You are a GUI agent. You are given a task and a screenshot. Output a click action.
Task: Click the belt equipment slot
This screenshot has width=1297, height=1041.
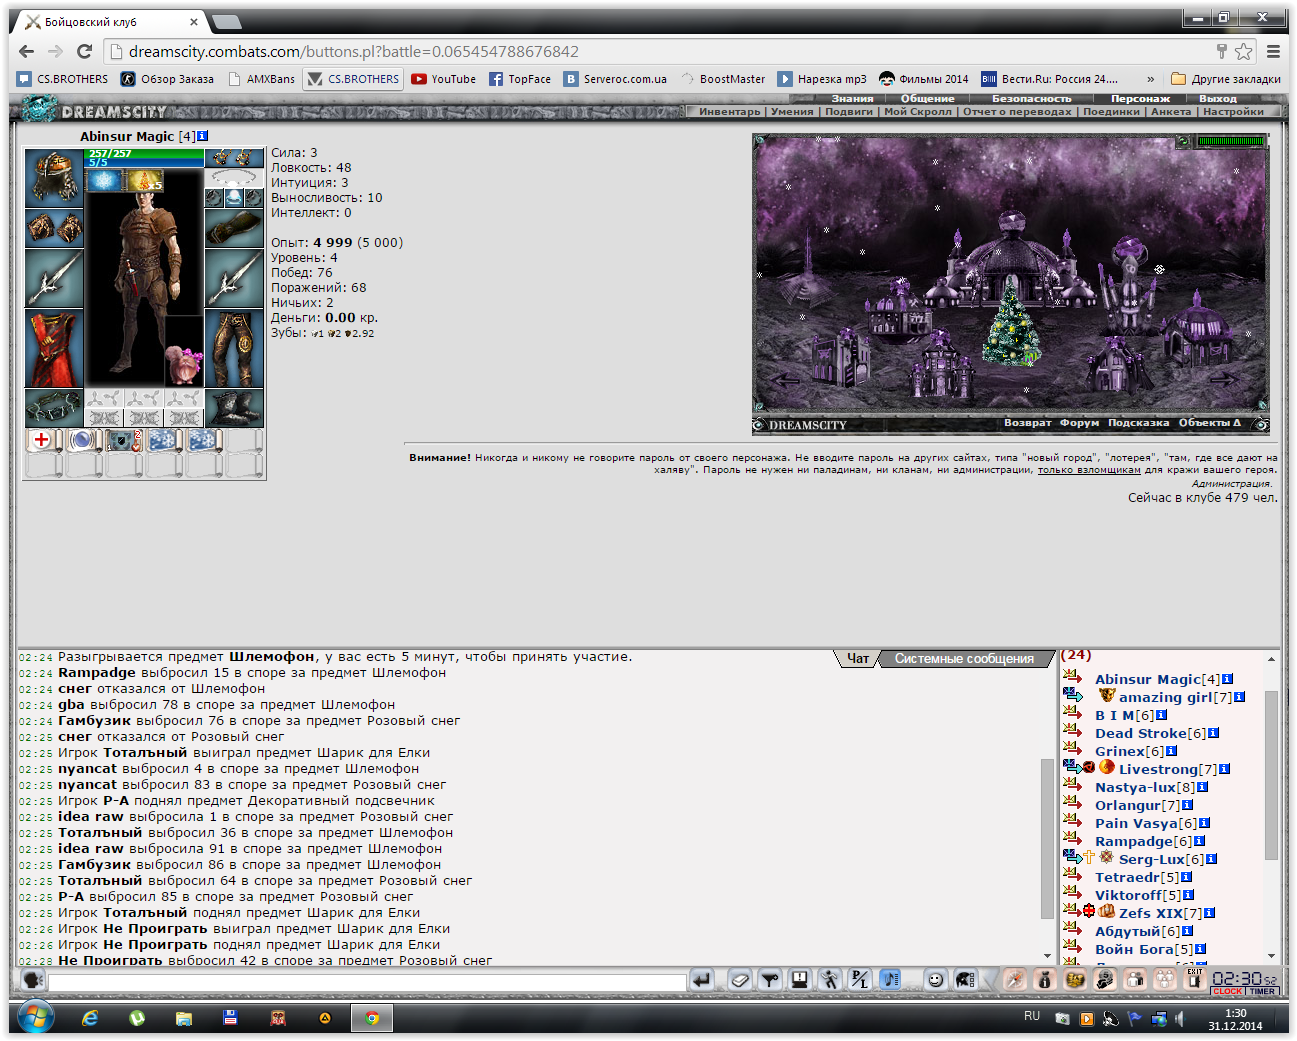tap(53, 408)
